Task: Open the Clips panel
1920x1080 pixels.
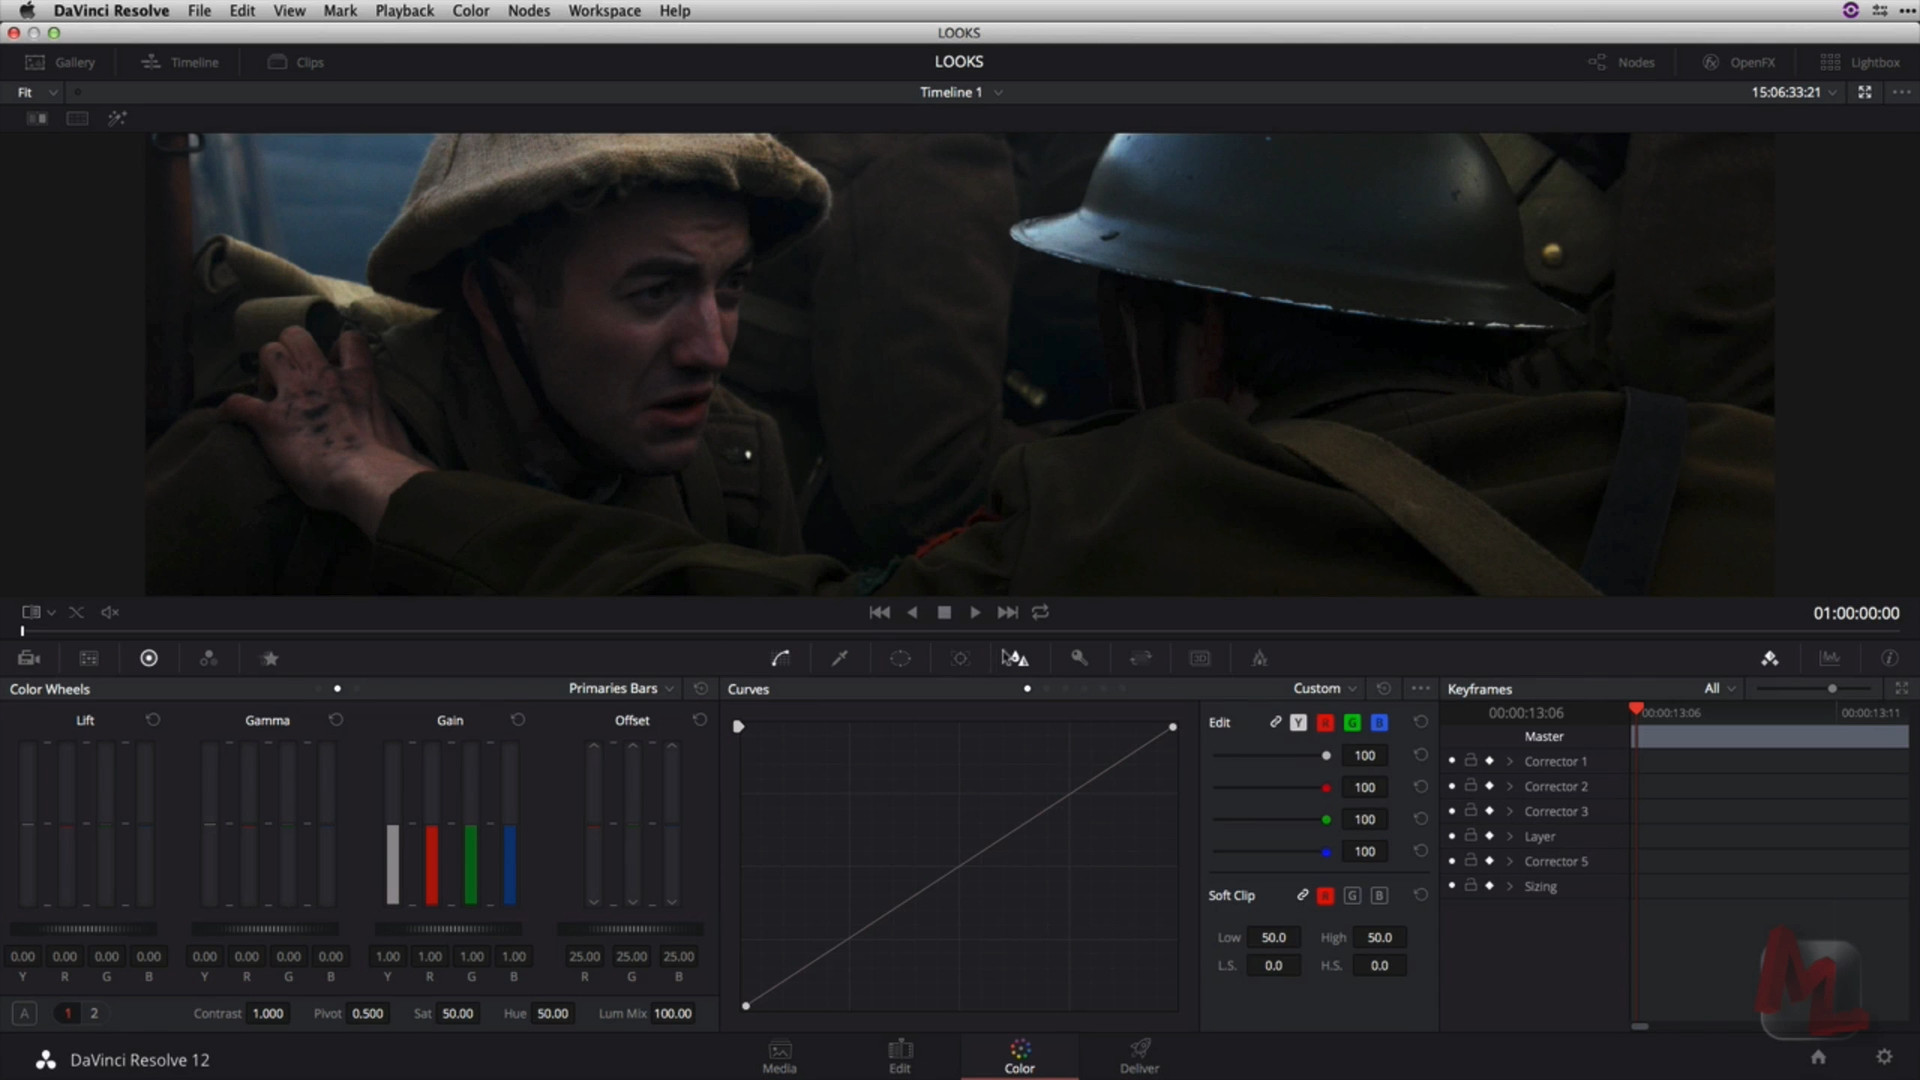Action: click(296, 62)
